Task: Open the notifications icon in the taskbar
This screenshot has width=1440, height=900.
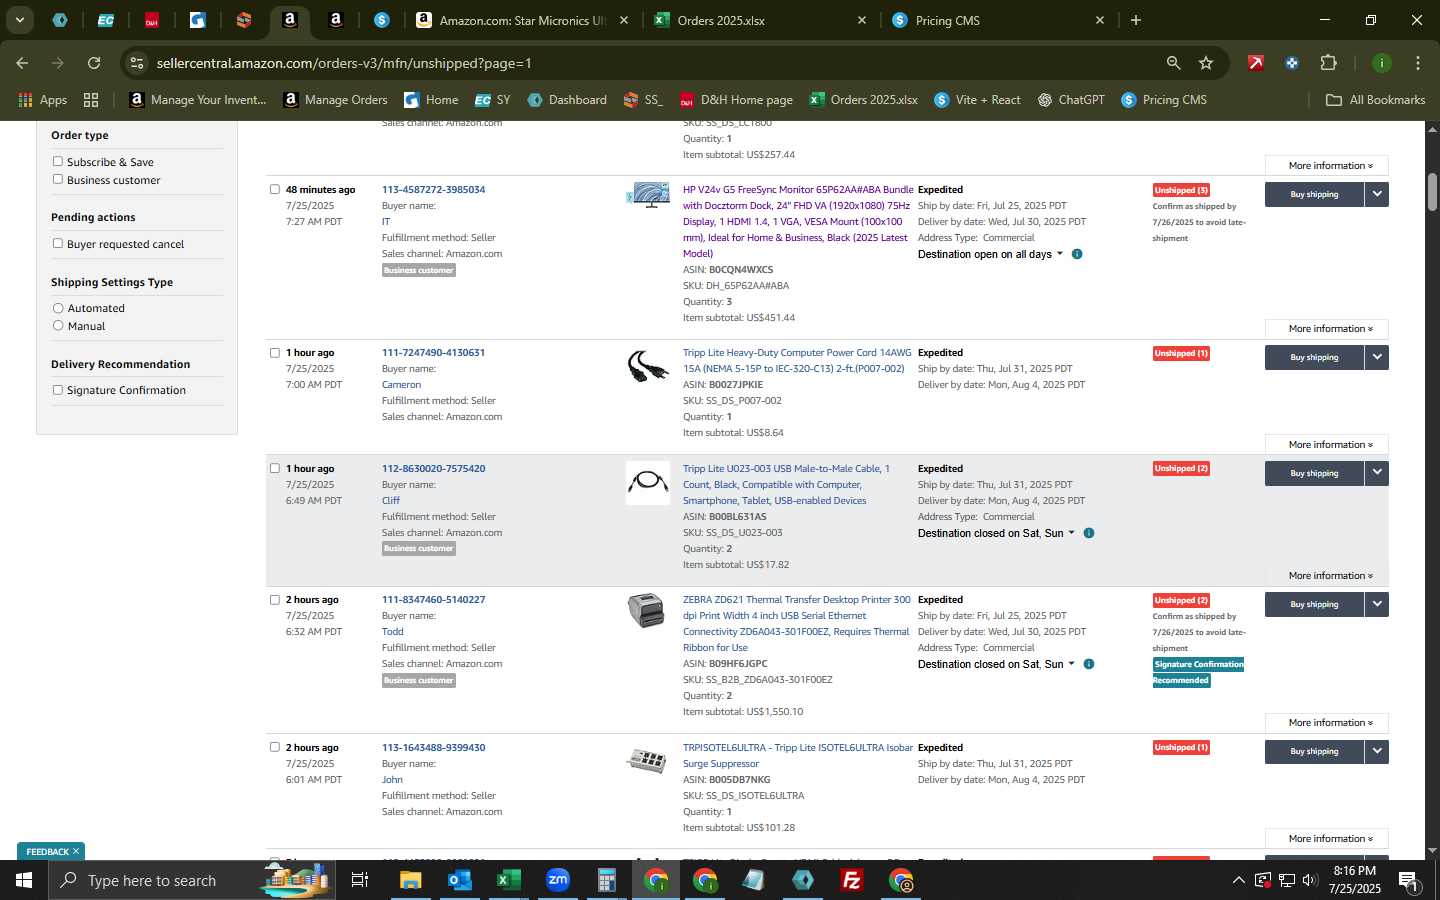Action: pyautogui.click(x=1407, y=880)
